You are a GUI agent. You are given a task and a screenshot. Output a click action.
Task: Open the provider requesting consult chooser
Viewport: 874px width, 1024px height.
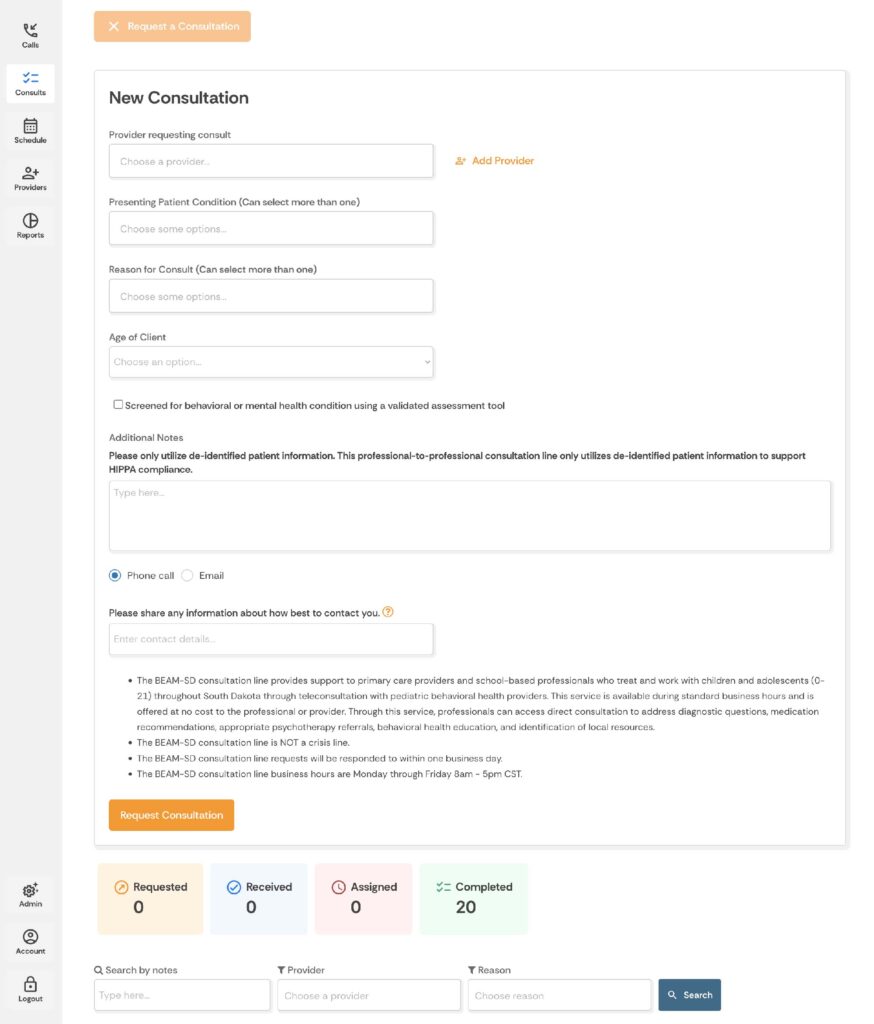click(271, 161)
